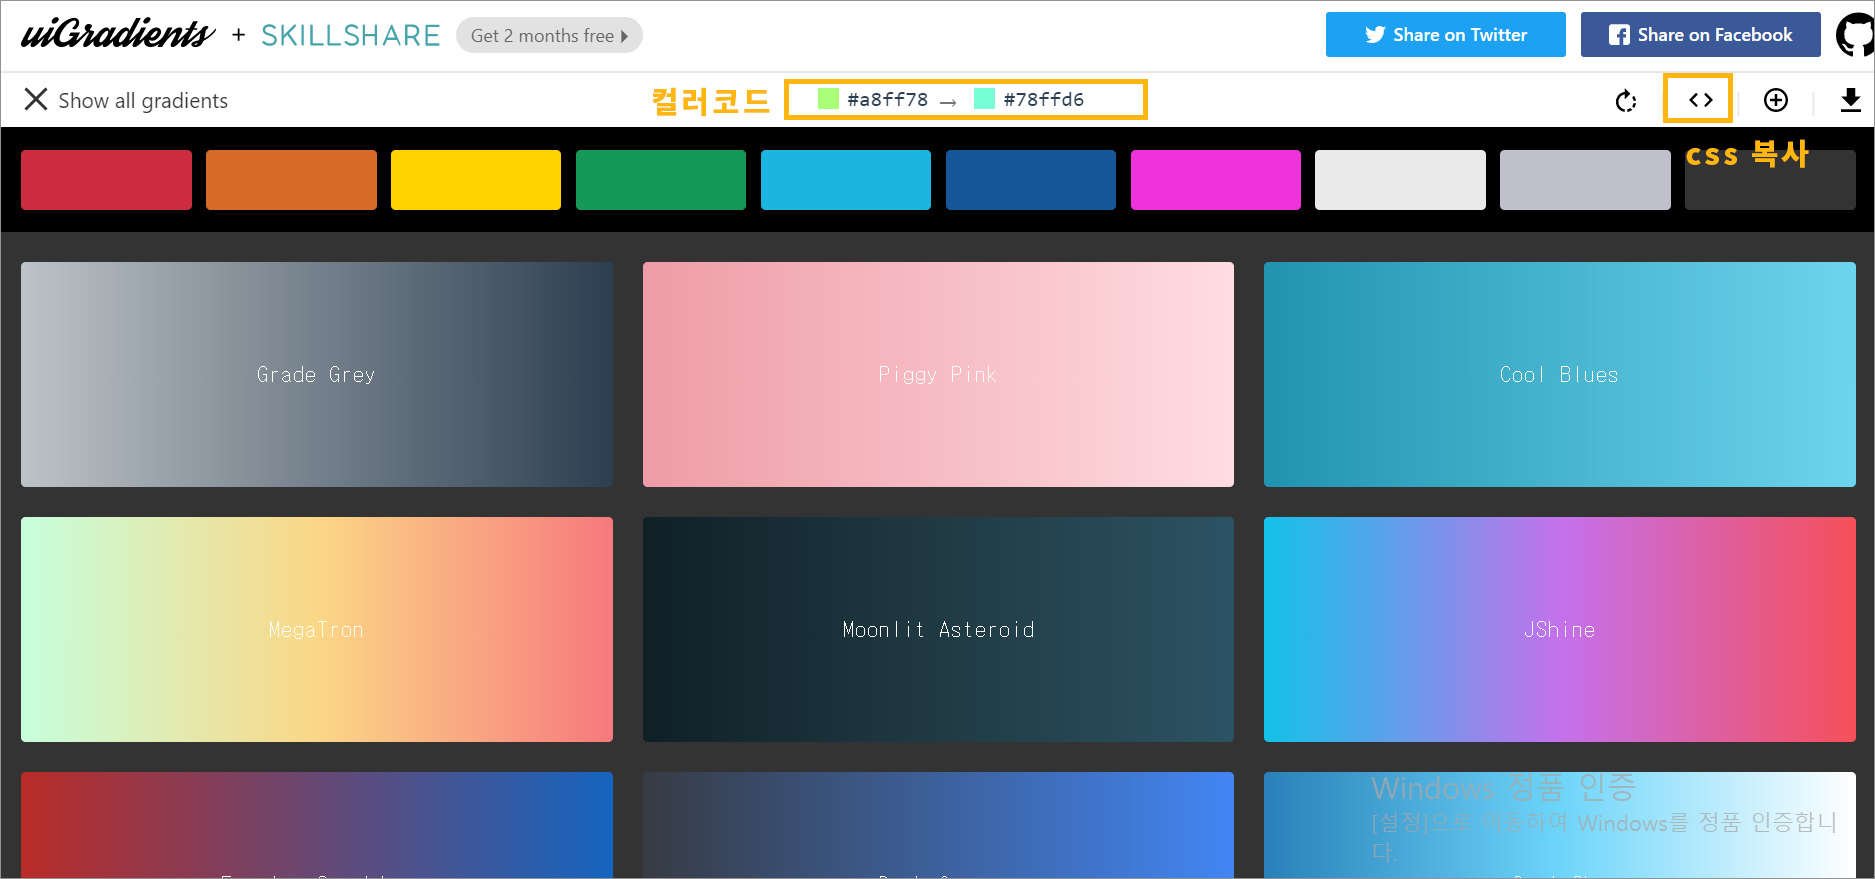Select the JShine gradient
The width and height of the screenshot is (1875, 879).
click(x=1560, y=629)
